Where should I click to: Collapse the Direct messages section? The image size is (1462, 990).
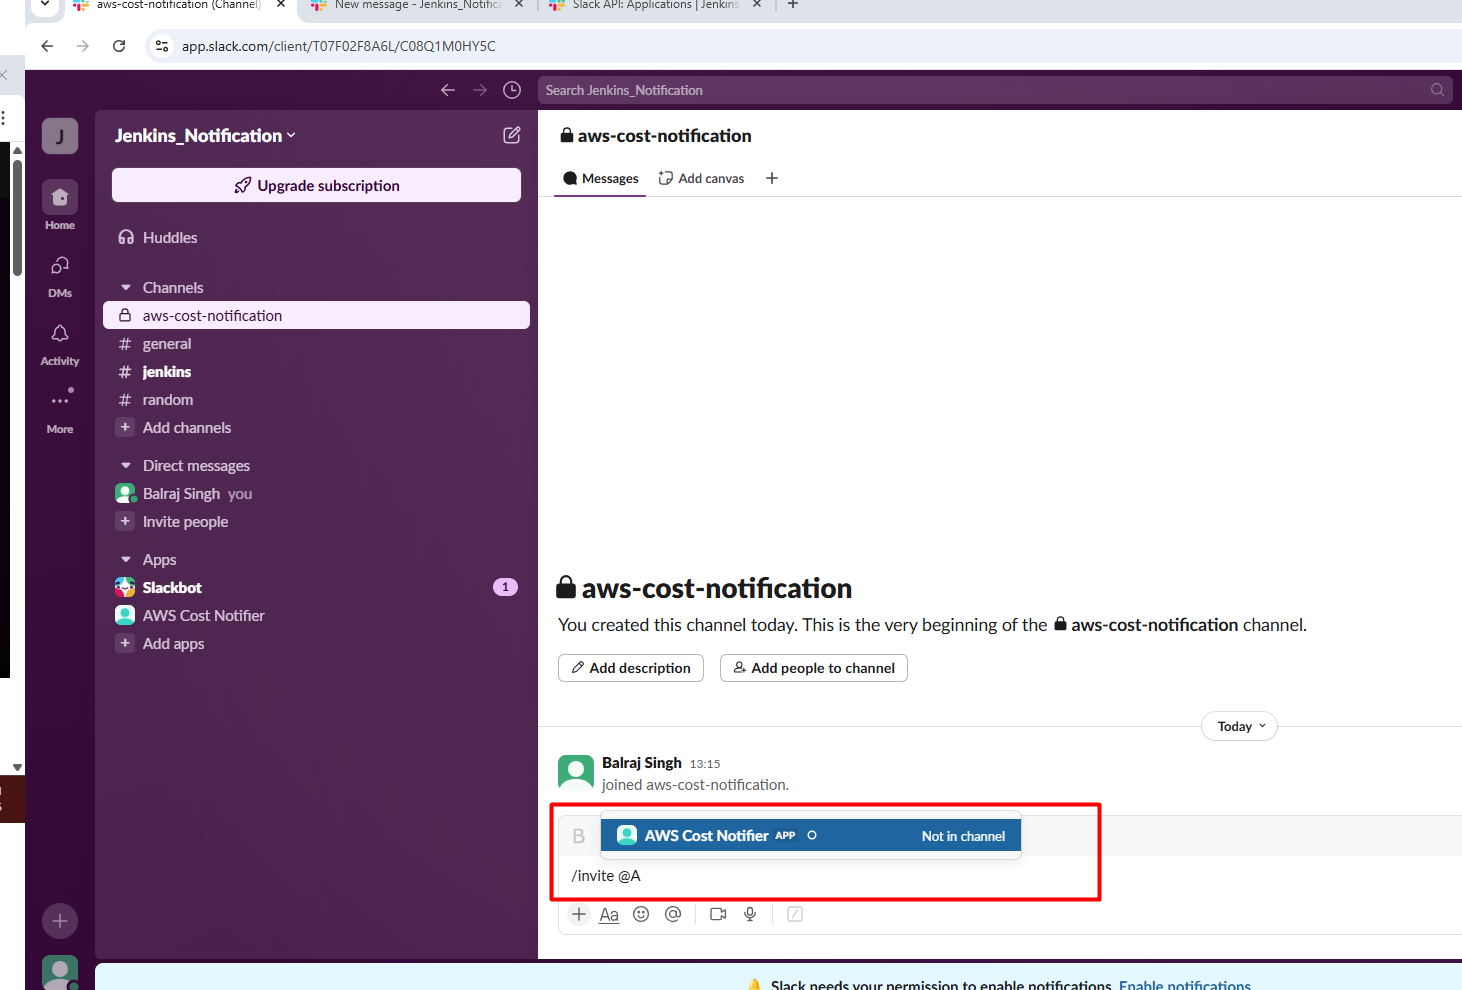(x=126, y=466)
